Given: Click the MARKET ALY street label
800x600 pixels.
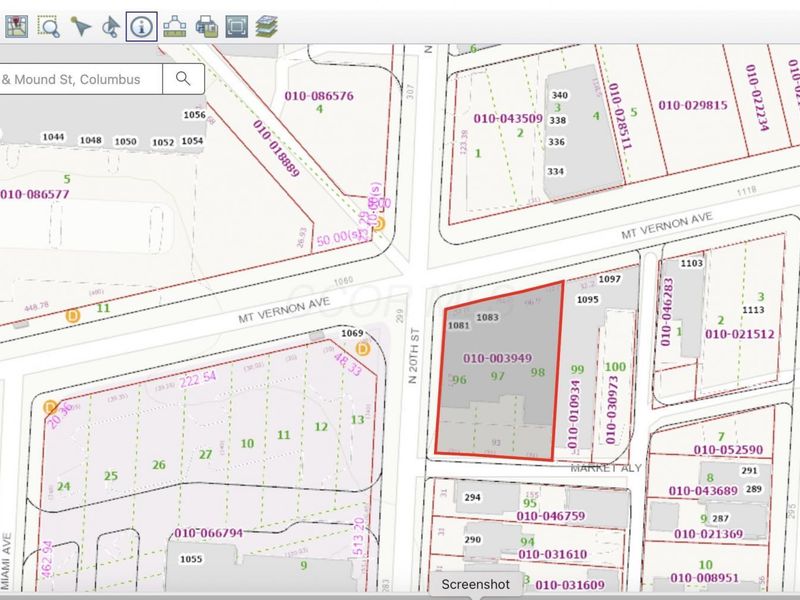Looking at the screenshot, I should click(606, 467).
